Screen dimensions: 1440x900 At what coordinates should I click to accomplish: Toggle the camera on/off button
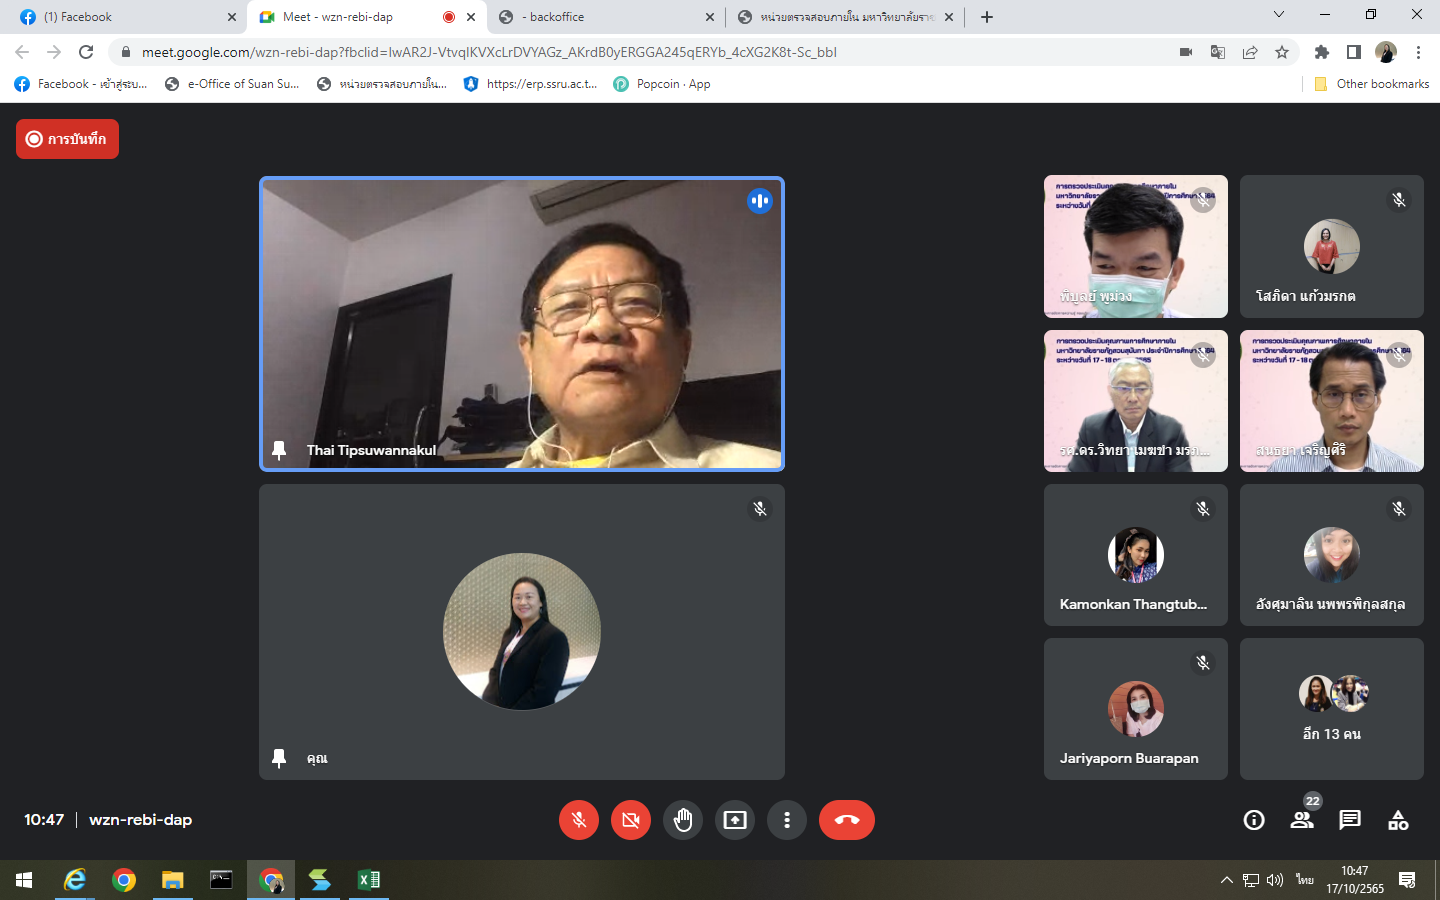[x=631, y=820]
